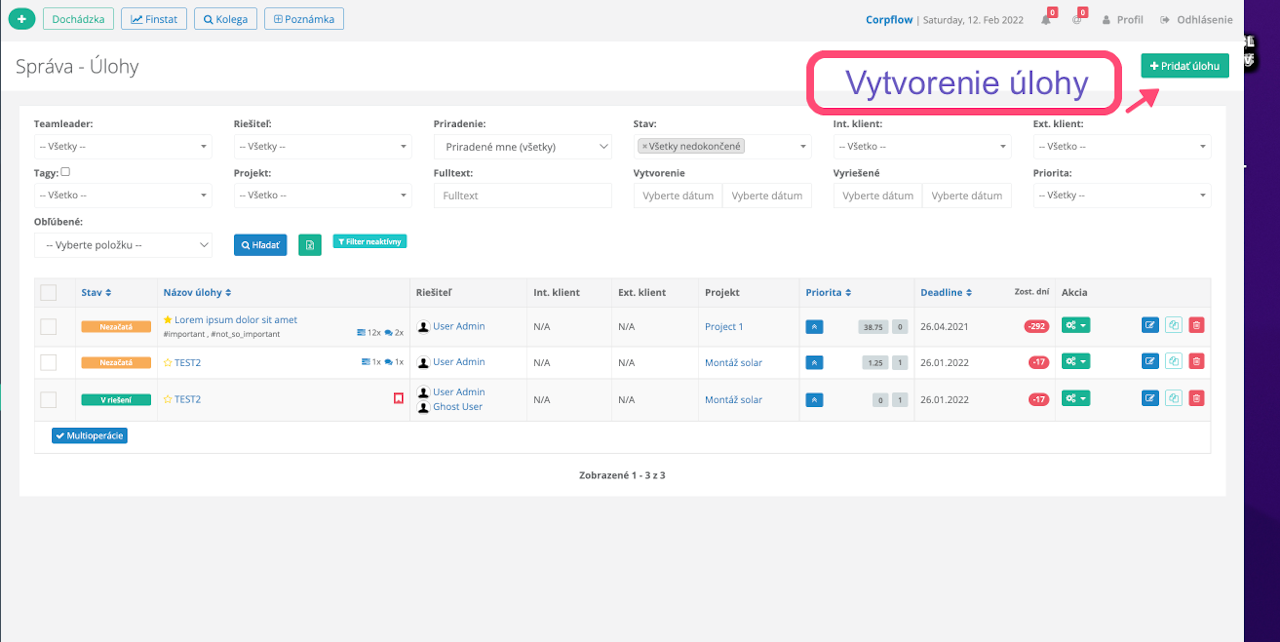Click red bookmark icon in V riešení row

pyautogui.click(x=398, y=398)
